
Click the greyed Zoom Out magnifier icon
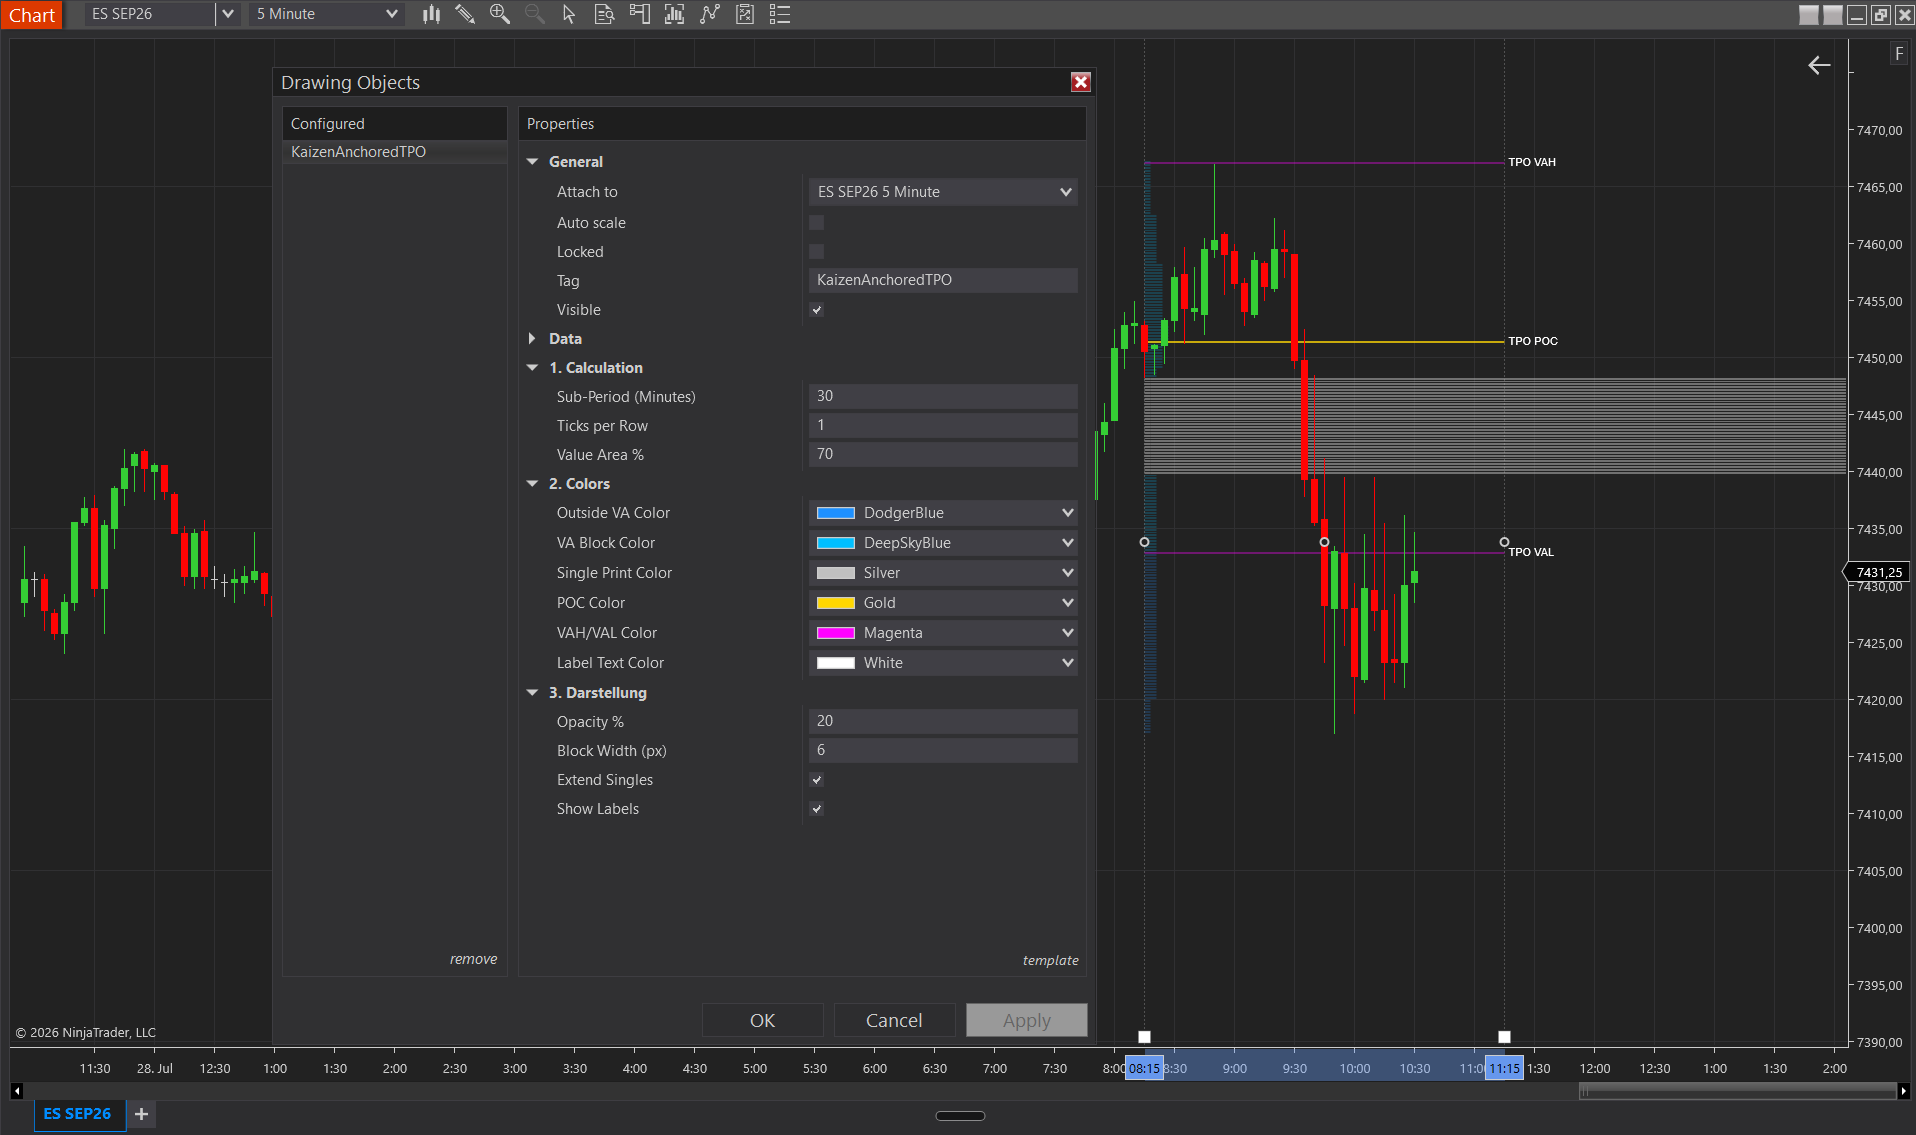point(535,14)
